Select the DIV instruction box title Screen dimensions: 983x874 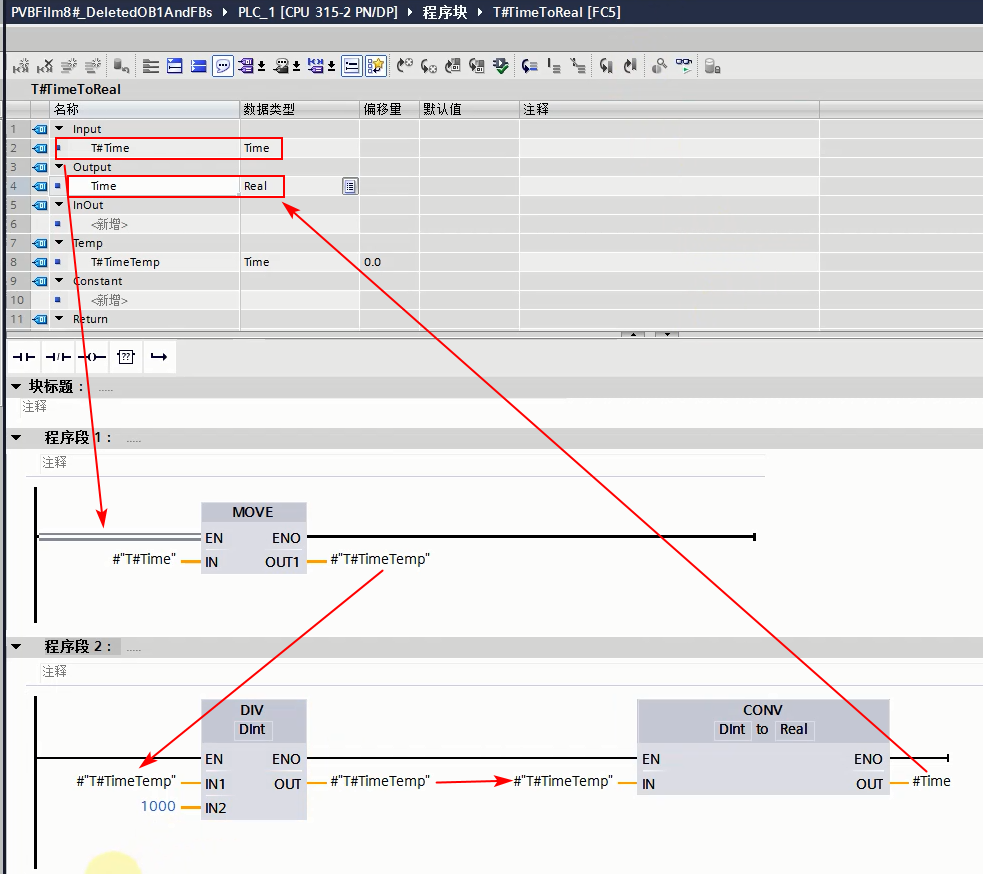pos(252,710)
